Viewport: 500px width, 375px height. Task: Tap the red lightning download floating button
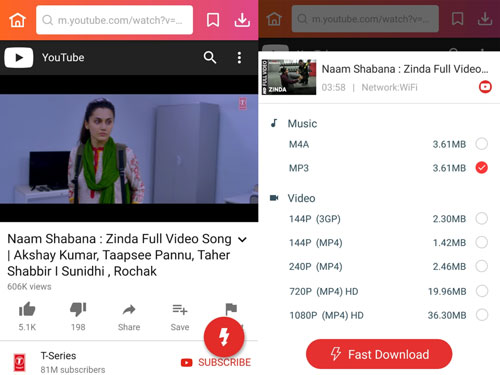click(224, 337)
